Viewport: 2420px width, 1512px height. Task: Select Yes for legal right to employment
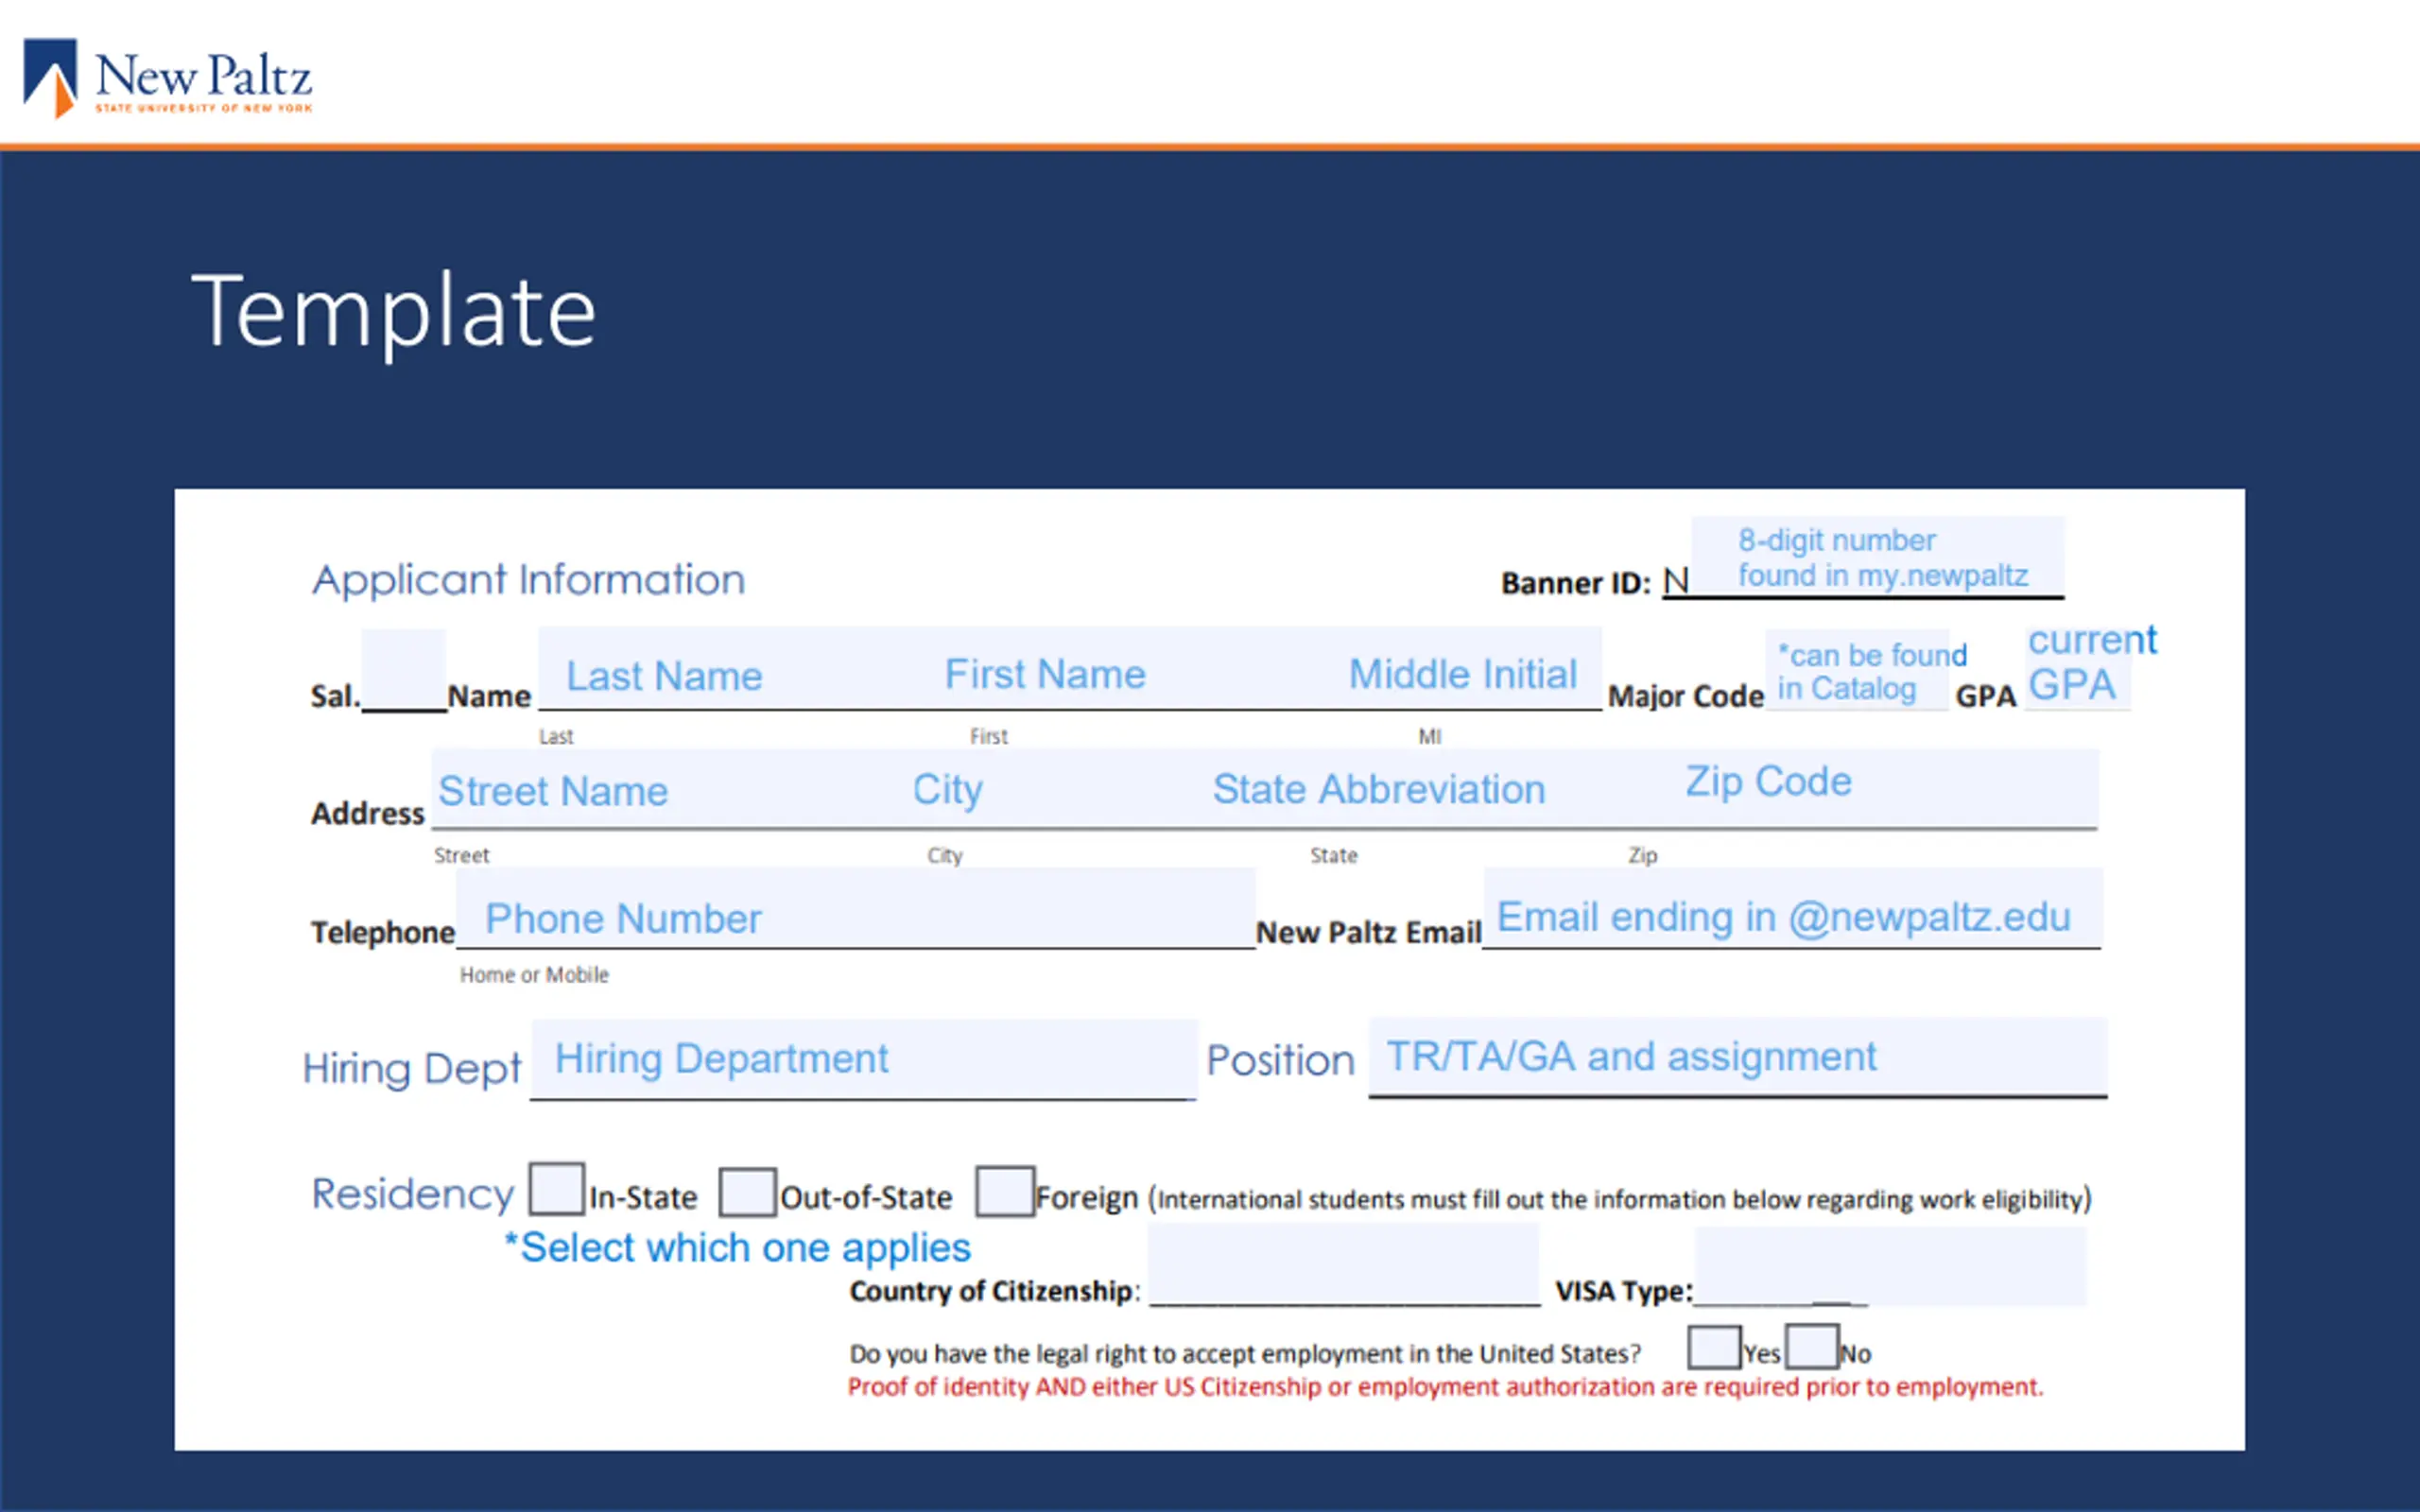pyautogui.click(x=1713, y=1346)
